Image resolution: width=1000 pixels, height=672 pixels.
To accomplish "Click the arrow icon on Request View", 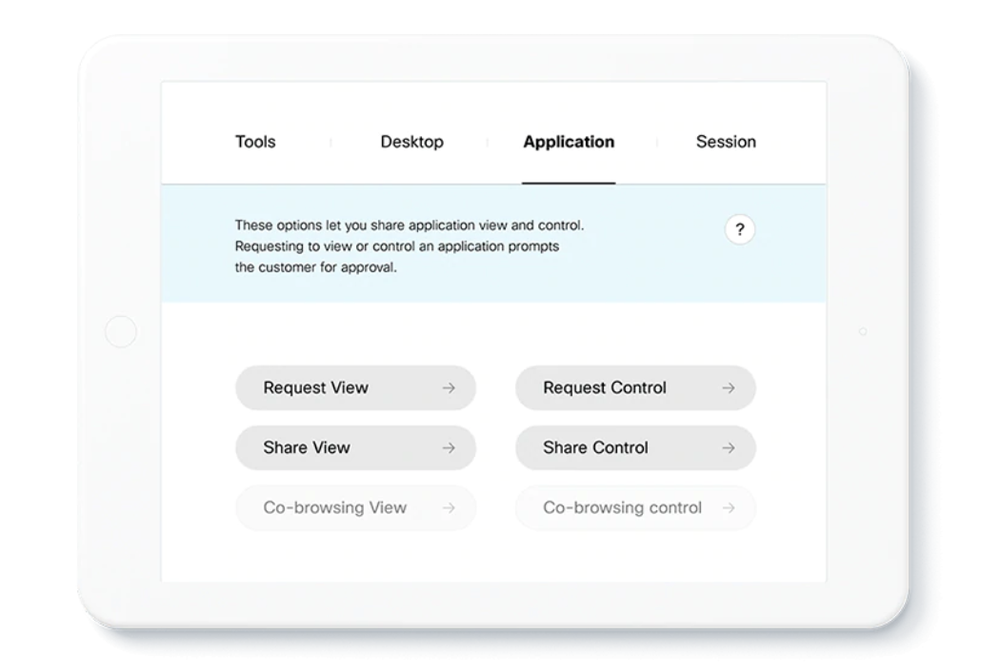I will [x=448, y=388].
